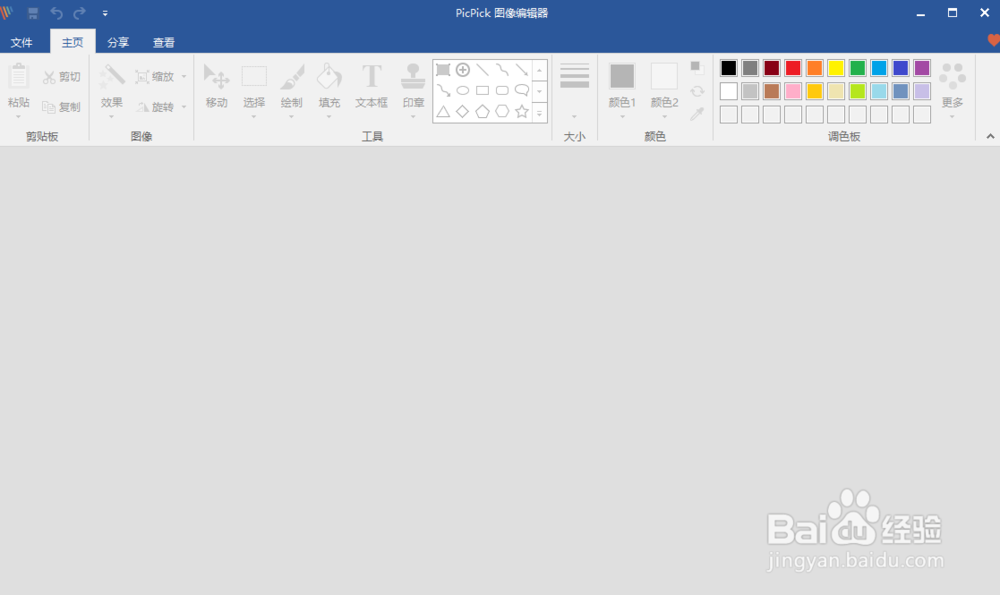The width and height of the screenshot is (1000, 595).
Task: Click the 缩放 (Resize) button
Action: (x=155, y=77)
